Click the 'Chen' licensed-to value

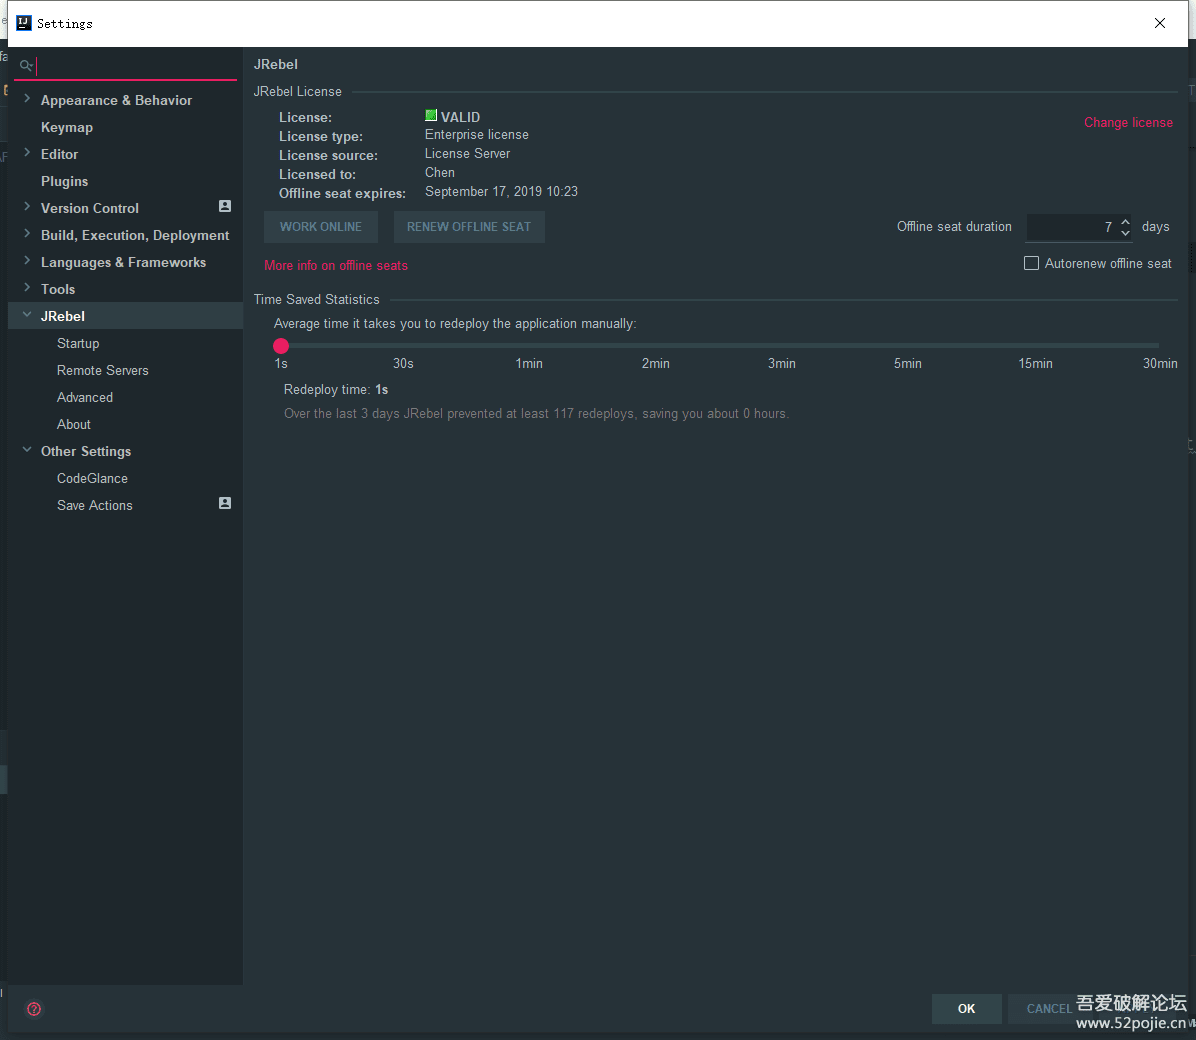tap(439, 172)
